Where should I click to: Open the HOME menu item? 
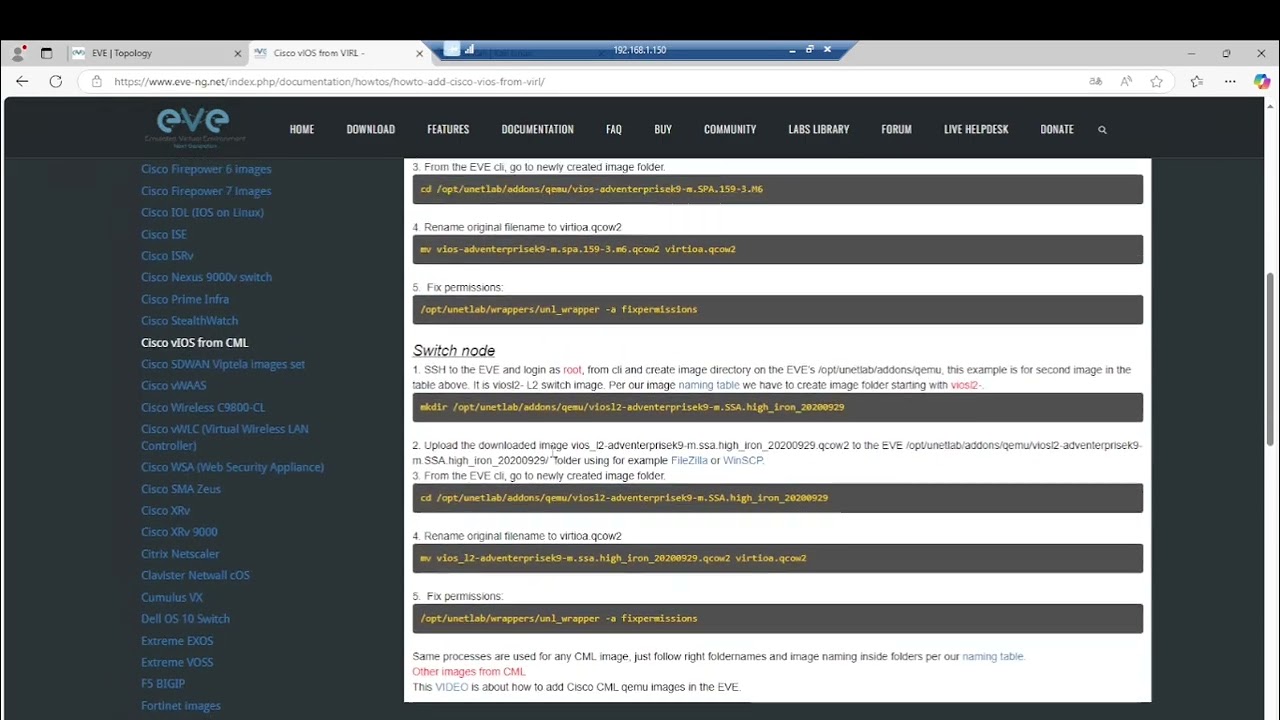click(x=302, y=129)
